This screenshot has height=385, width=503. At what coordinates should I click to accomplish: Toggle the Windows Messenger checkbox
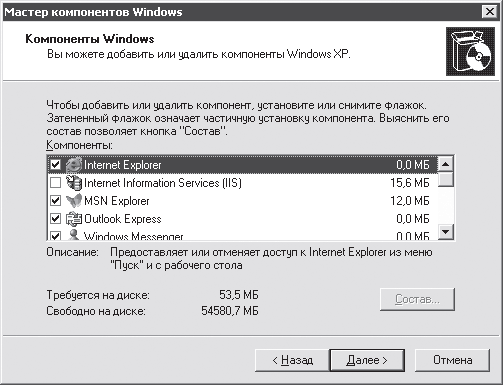(x=55, y=235)
